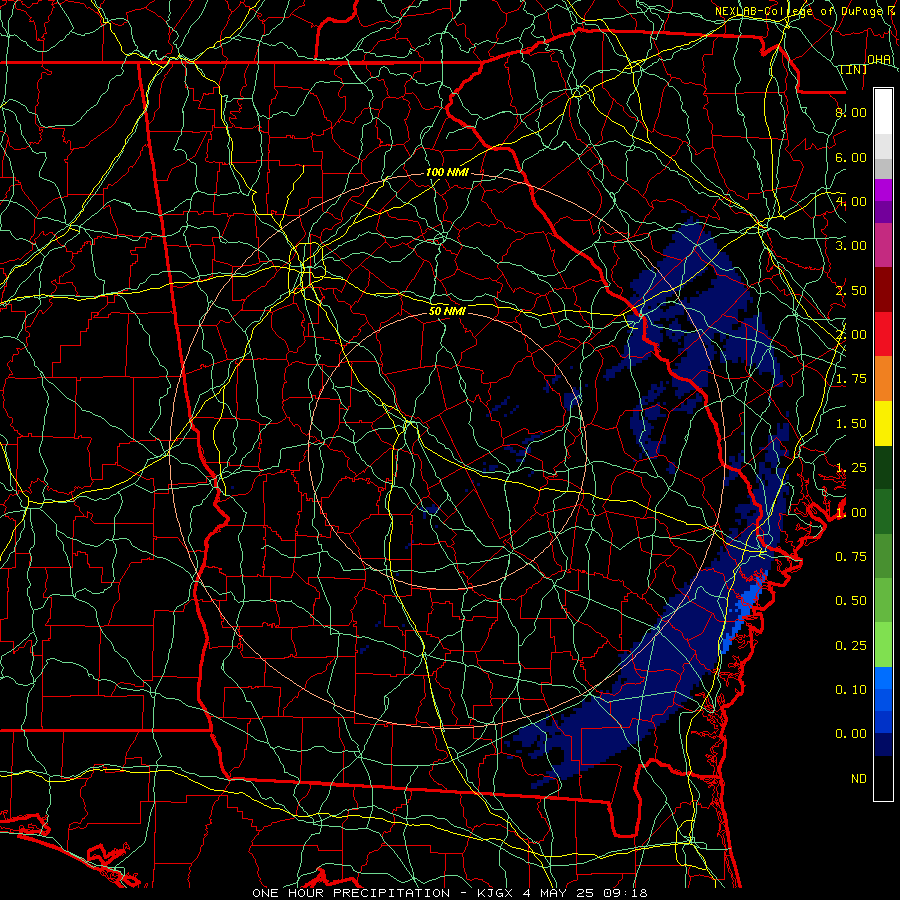Viewport: 900px width, 900px height.
Task: Click the OHA product label
Action: [x=879, y=59]
